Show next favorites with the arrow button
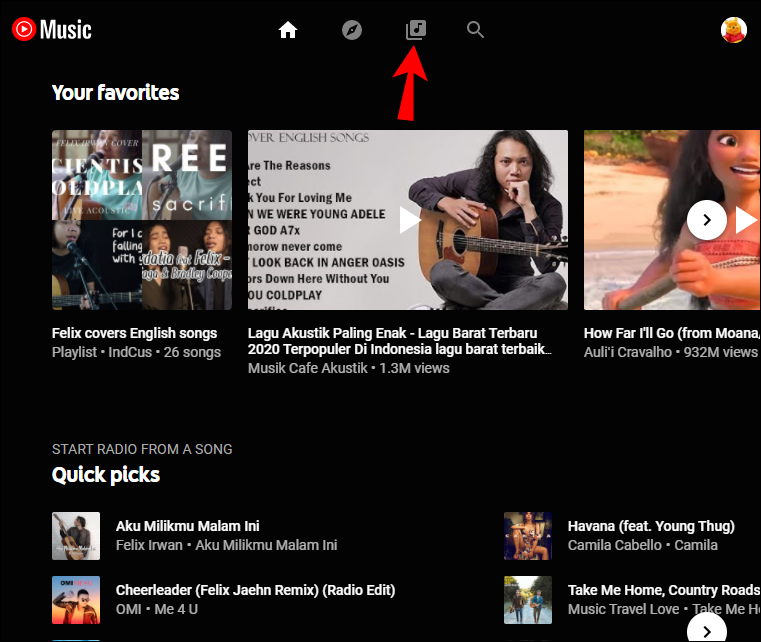761x642 pixels. (x=707, y=220)
